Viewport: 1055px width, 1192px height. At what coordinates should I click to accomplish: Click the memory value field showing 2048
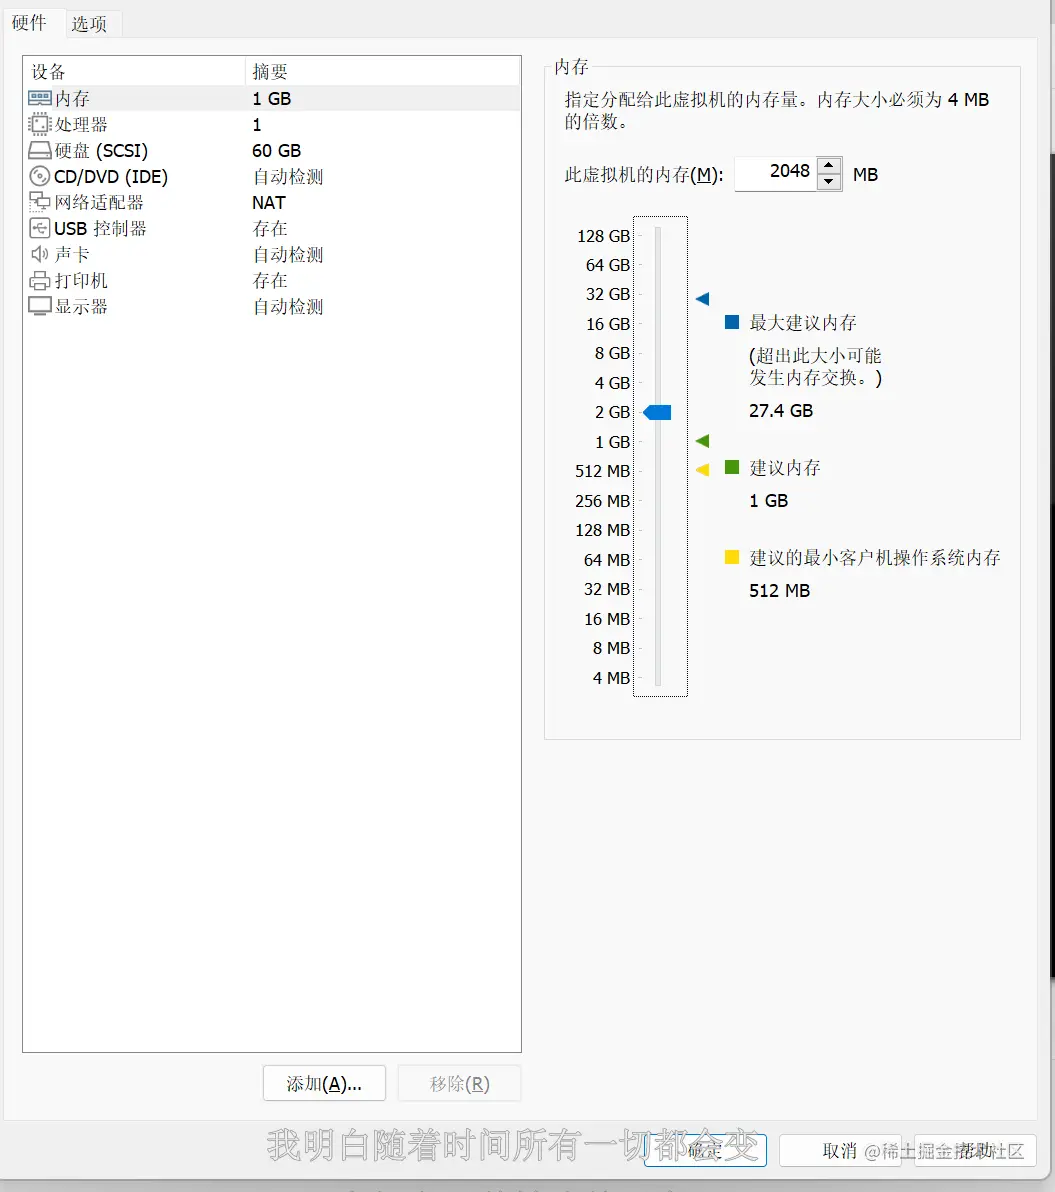click(776, 173)
